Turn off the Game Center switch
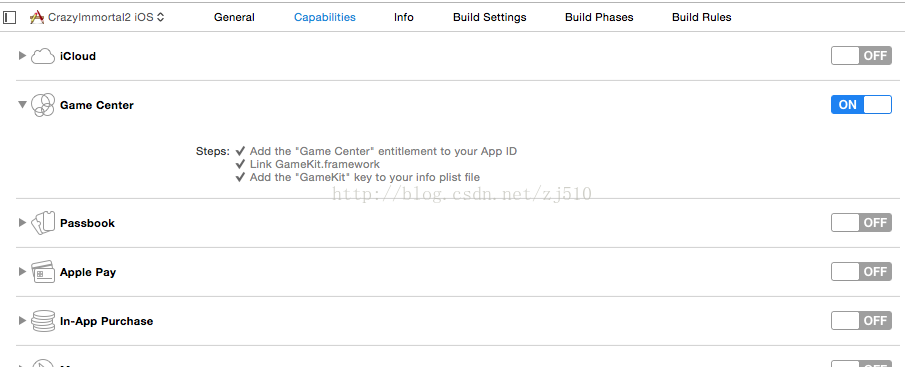This screenshot has width=905, height=367. 861,104
